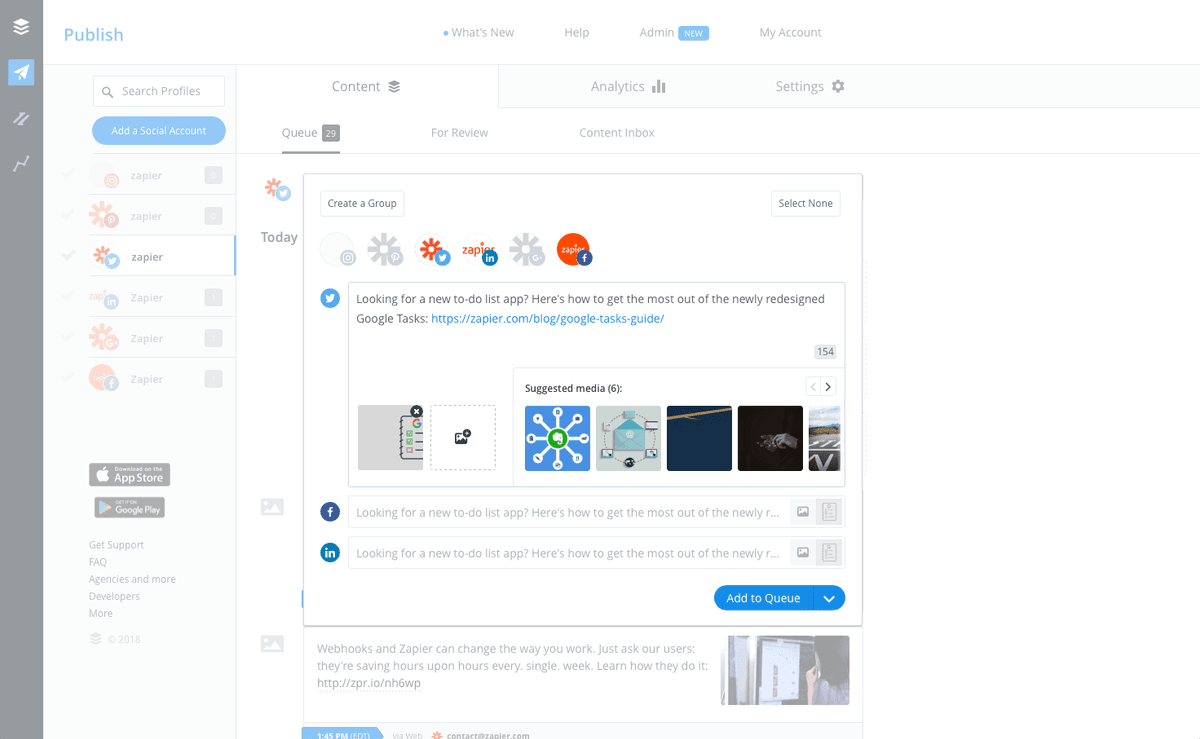Viewport: 1200px width, 739px height.
Task: Click the Analytics bar chart icon
Action: 658,86
